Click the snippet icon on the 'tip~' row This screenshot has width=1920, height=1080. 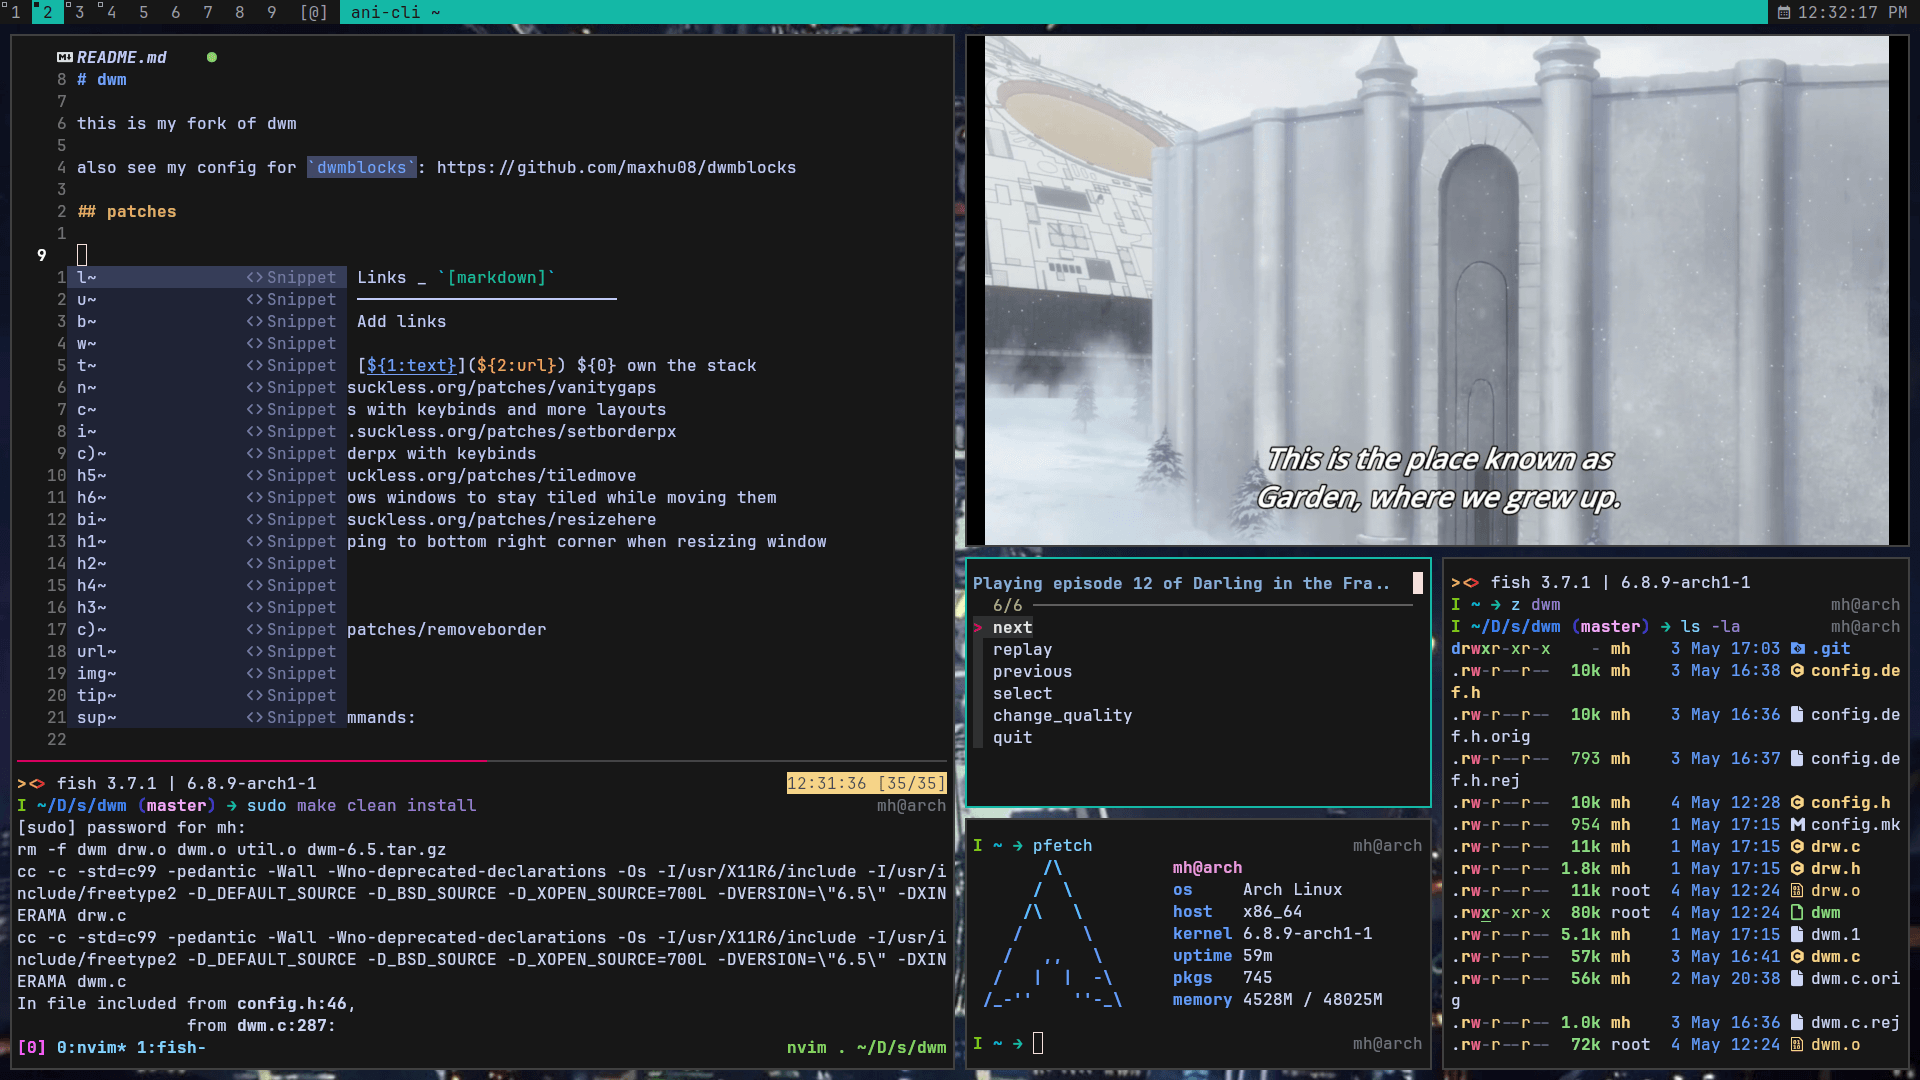[255, 695]
